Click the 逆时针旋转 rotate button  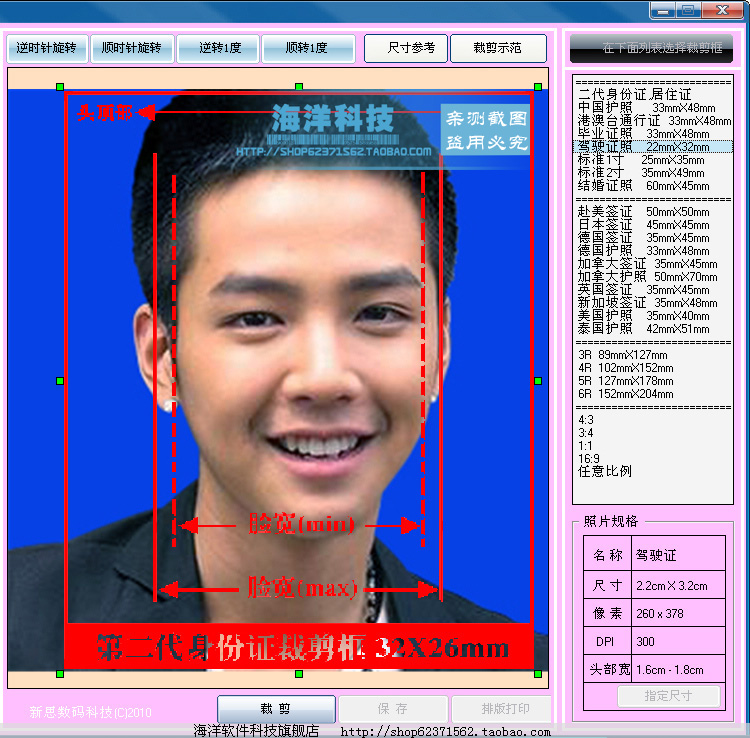(47, 48)
